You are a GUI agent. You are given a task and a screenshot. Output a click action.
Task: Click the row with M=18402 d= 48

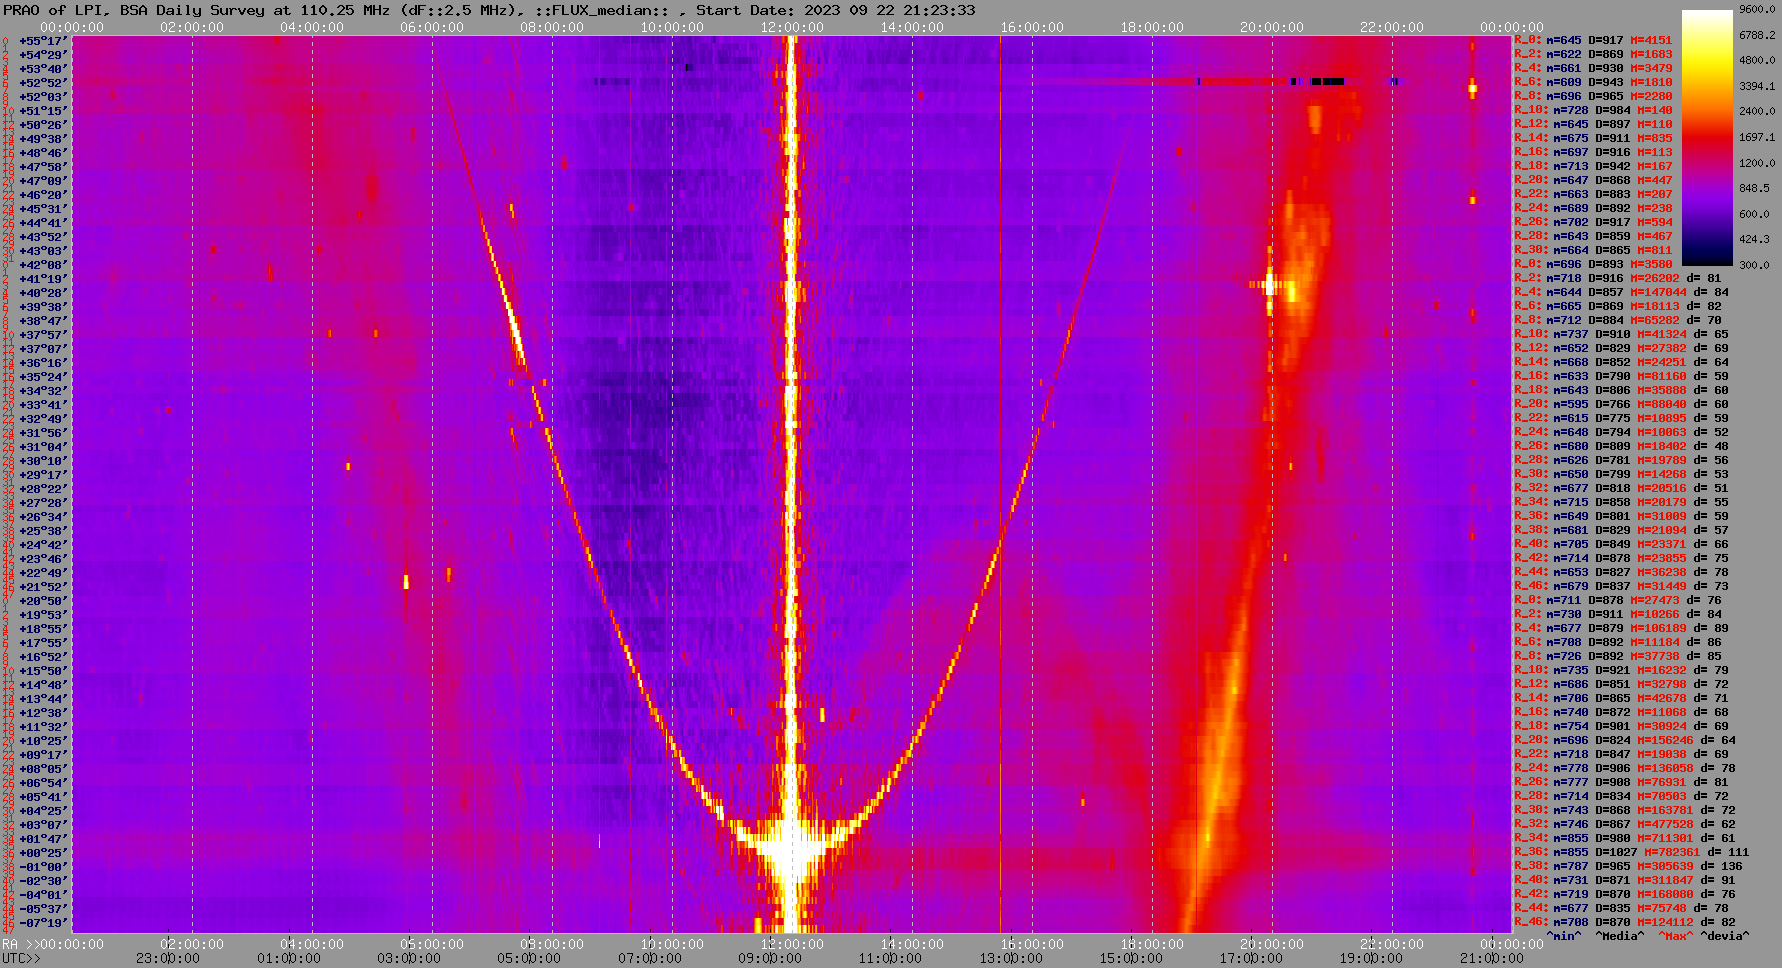click(x=1621, y=447)
